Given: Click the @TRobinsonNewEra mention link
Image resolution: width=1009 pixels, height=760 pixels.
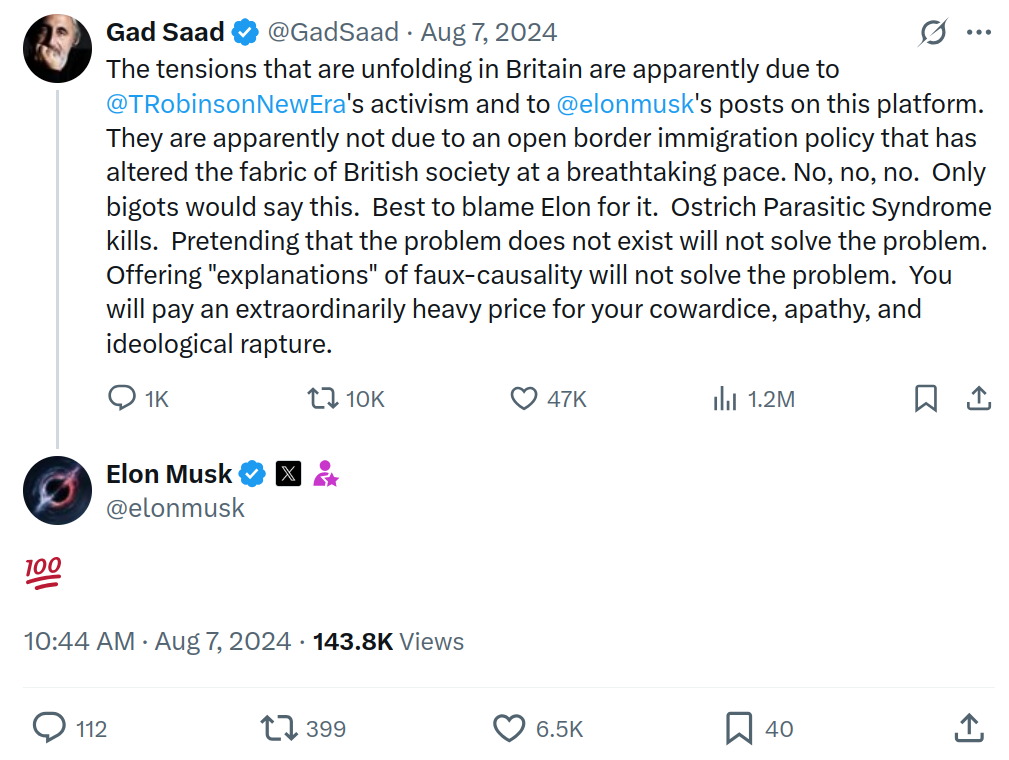Looking at the screenshot, I should 227,104.
